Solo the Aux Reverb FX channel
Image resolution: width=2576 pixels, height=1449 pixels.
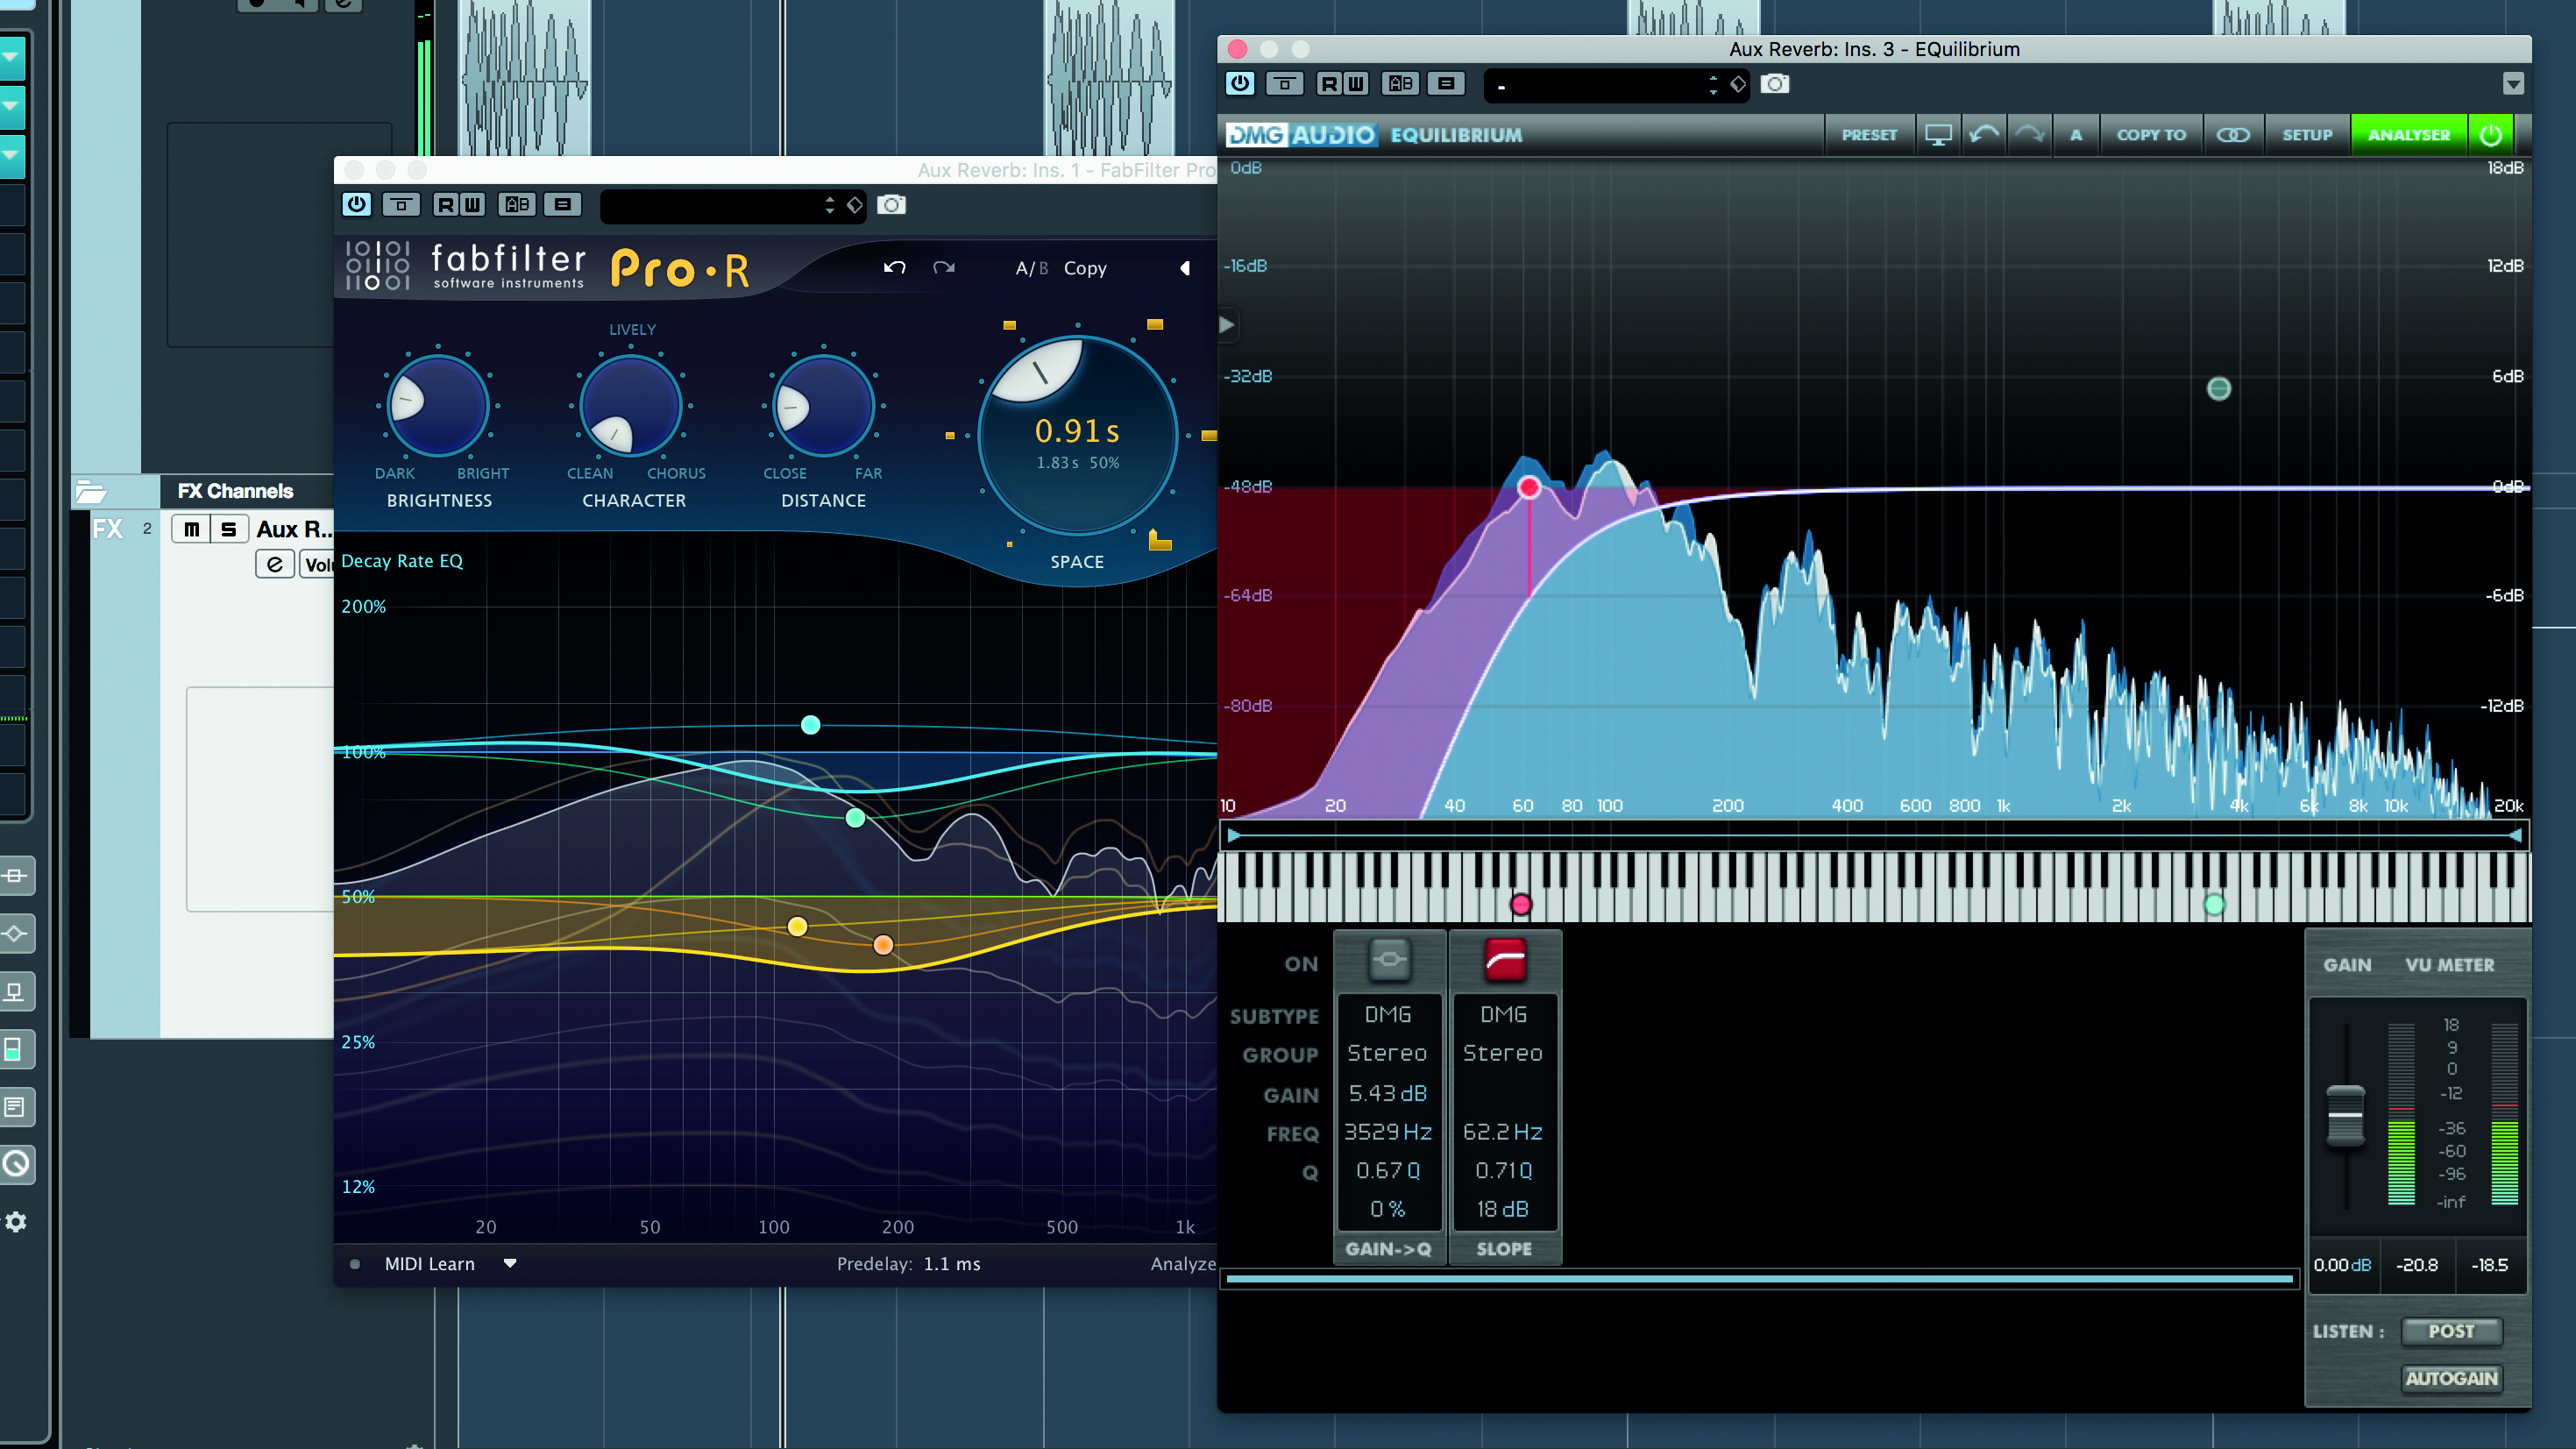[x=229, y=529]
